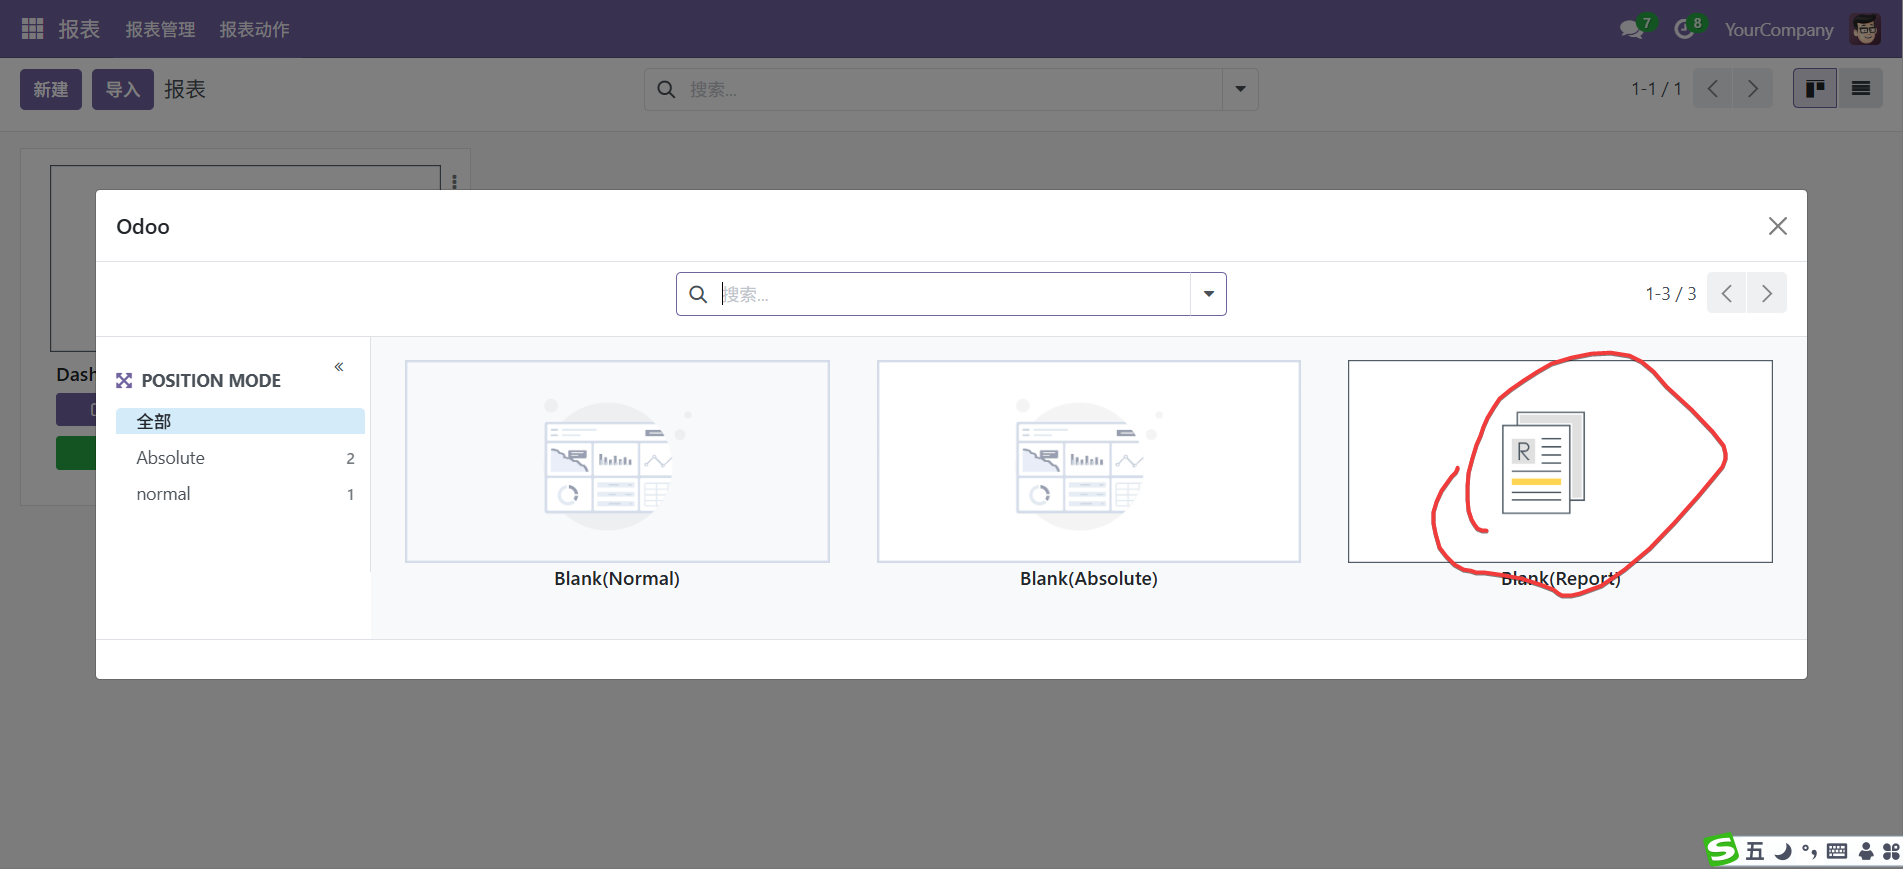Select the Blank(Normal) template thumbnail
Viewport: 1903px width, 869px height.
[617, 462]
